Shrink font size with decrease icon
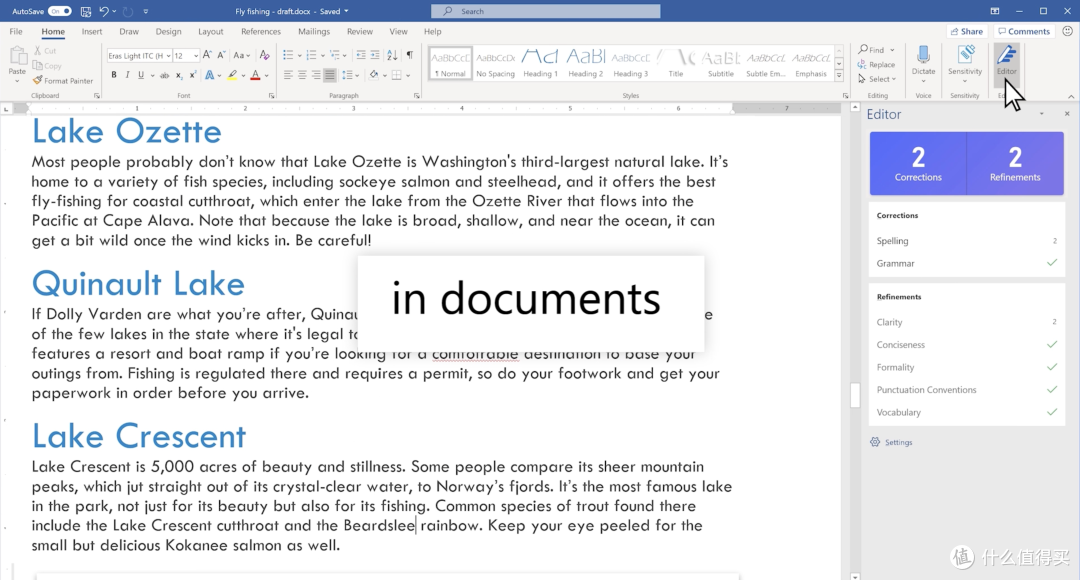Viewport: 1080px width, 580px height. [221, 55]
